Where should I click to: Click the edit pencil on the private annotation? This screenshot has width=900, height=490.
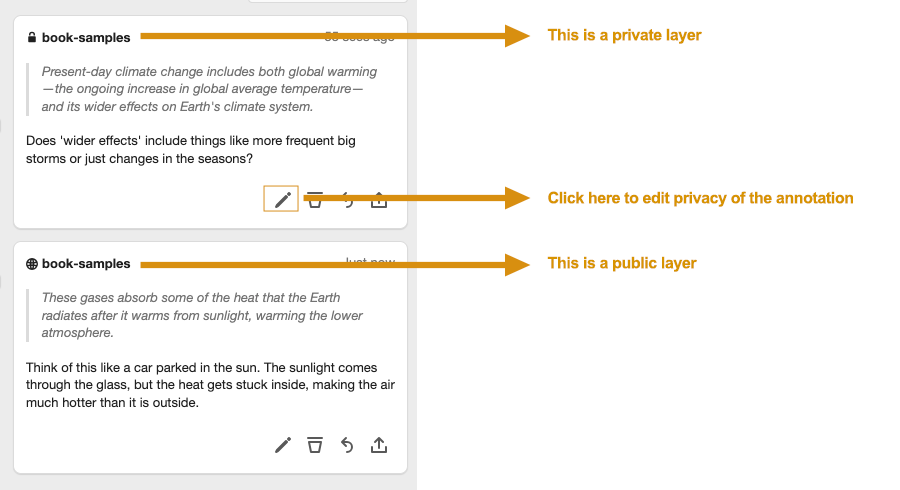pyautogui.click(x=282, y=199)
